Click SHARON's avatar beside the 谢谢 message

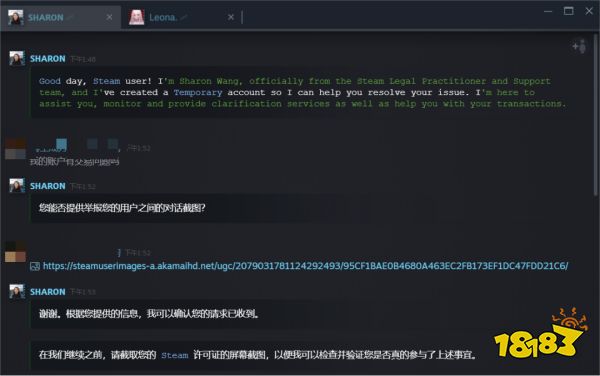[x=17, y=291]
